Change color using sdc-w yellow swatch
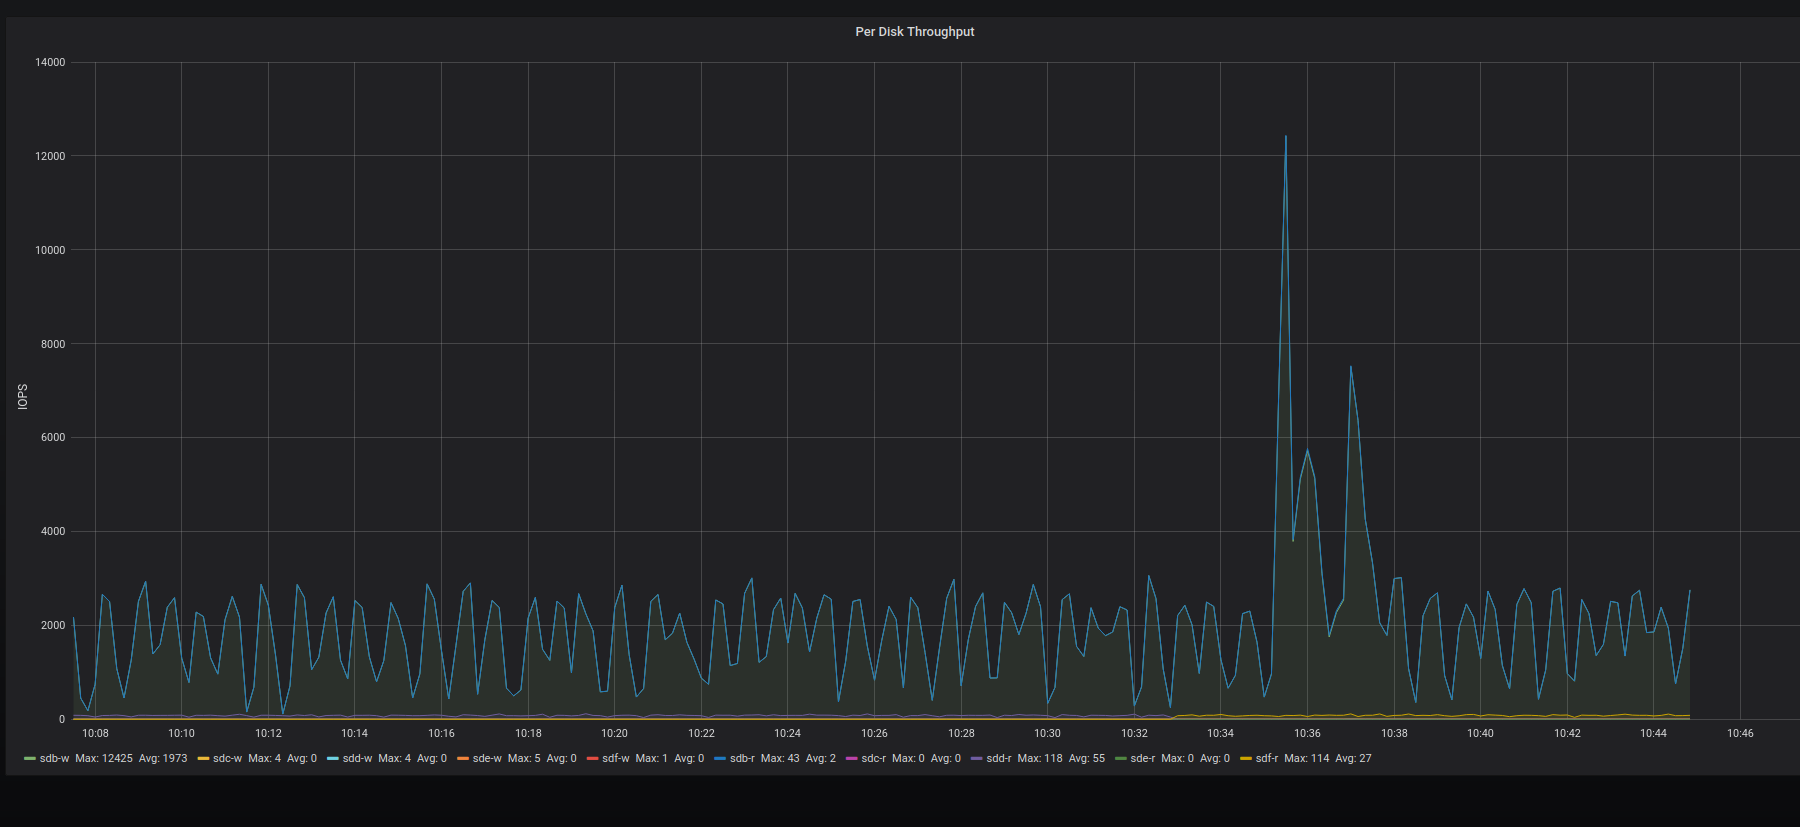The height and width of the screenshot is (827, 1800). 203,759
